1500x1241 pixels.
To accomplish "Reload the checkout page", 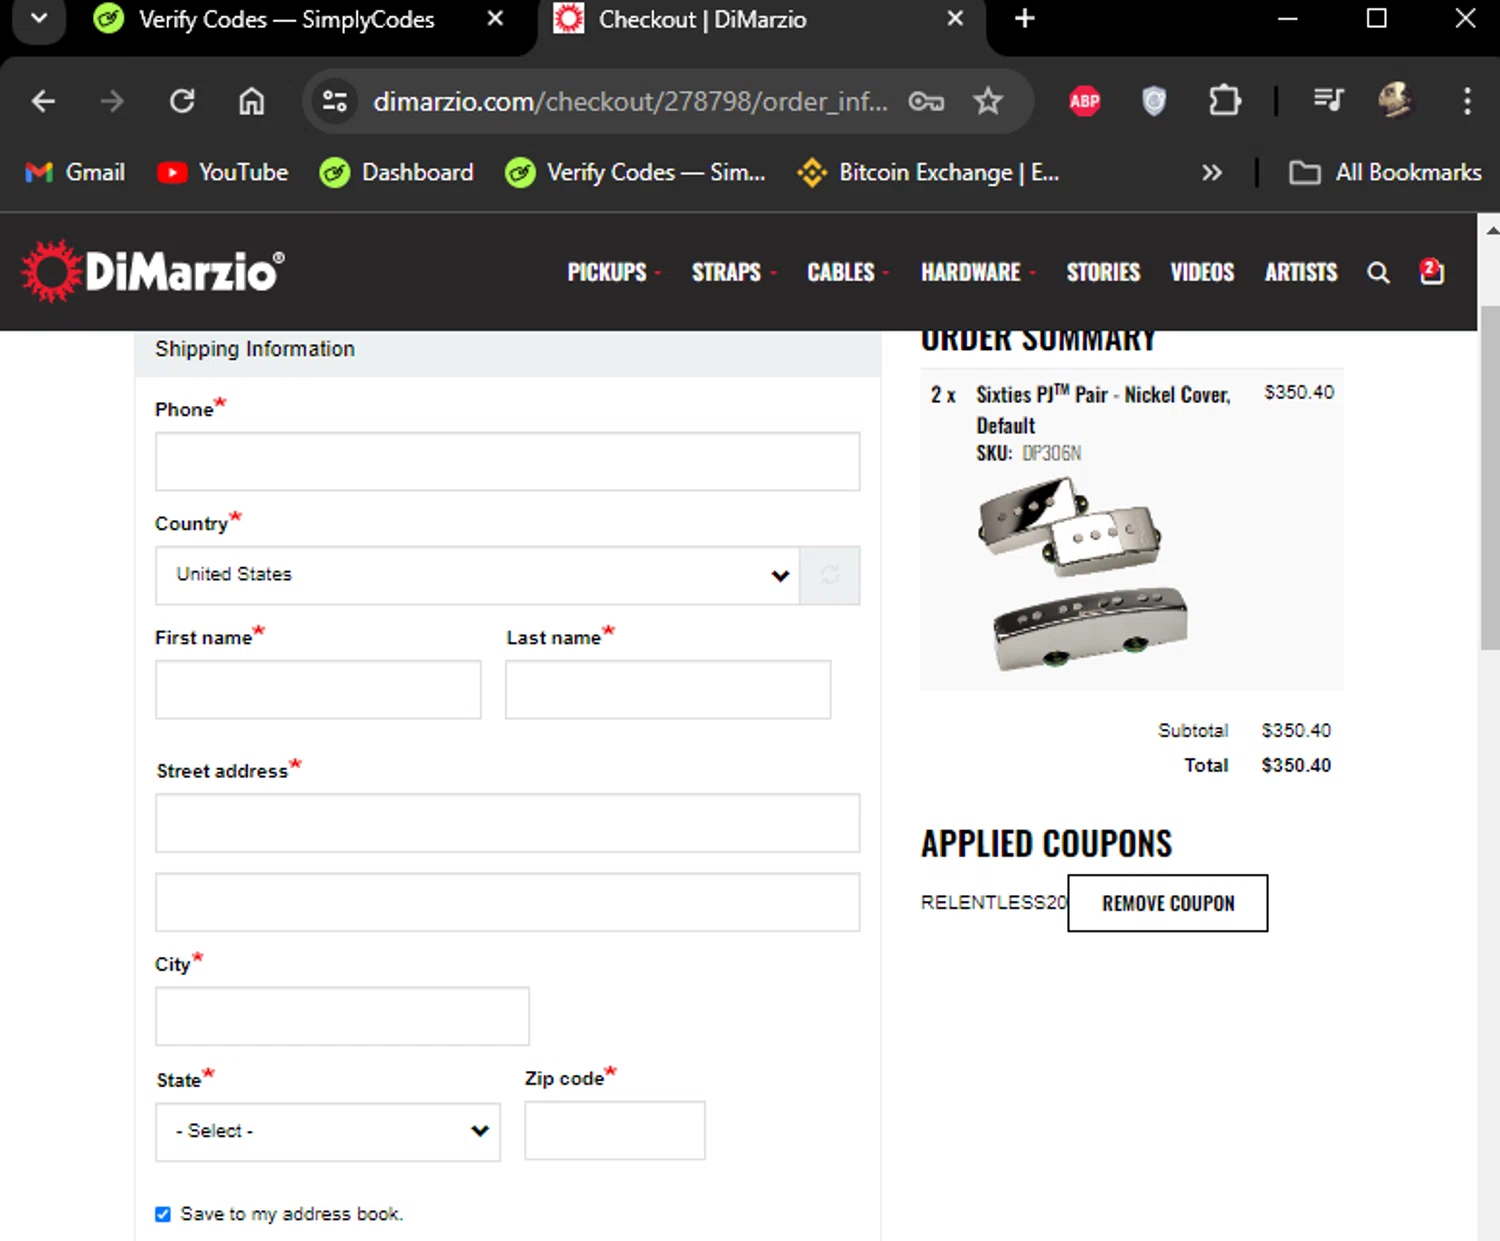I will 182,101.
